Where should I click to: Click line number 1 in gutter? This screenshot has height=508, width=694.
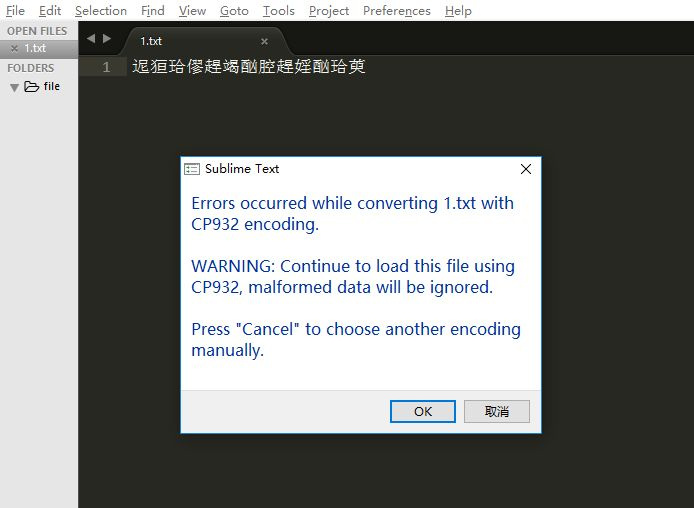tap(106, 67)
